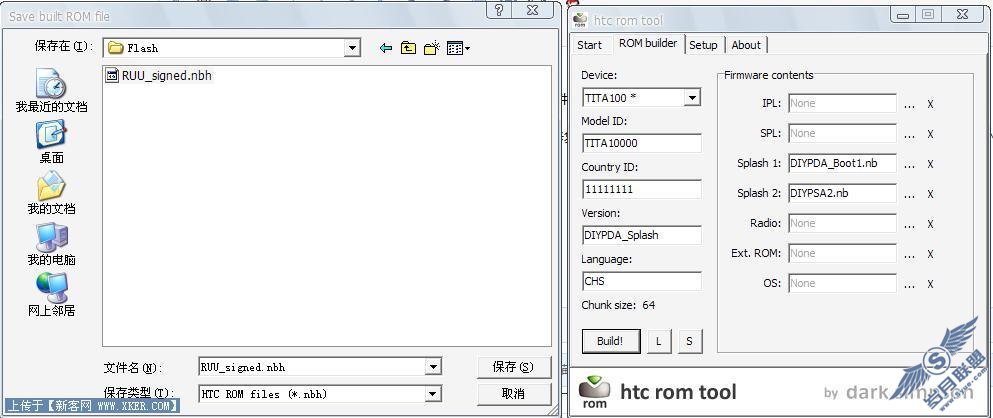Open Recent Documents shortcut (我最近的文档)
Image resolution: width=993 pixels, height=418 pixels.
(52, 92)
